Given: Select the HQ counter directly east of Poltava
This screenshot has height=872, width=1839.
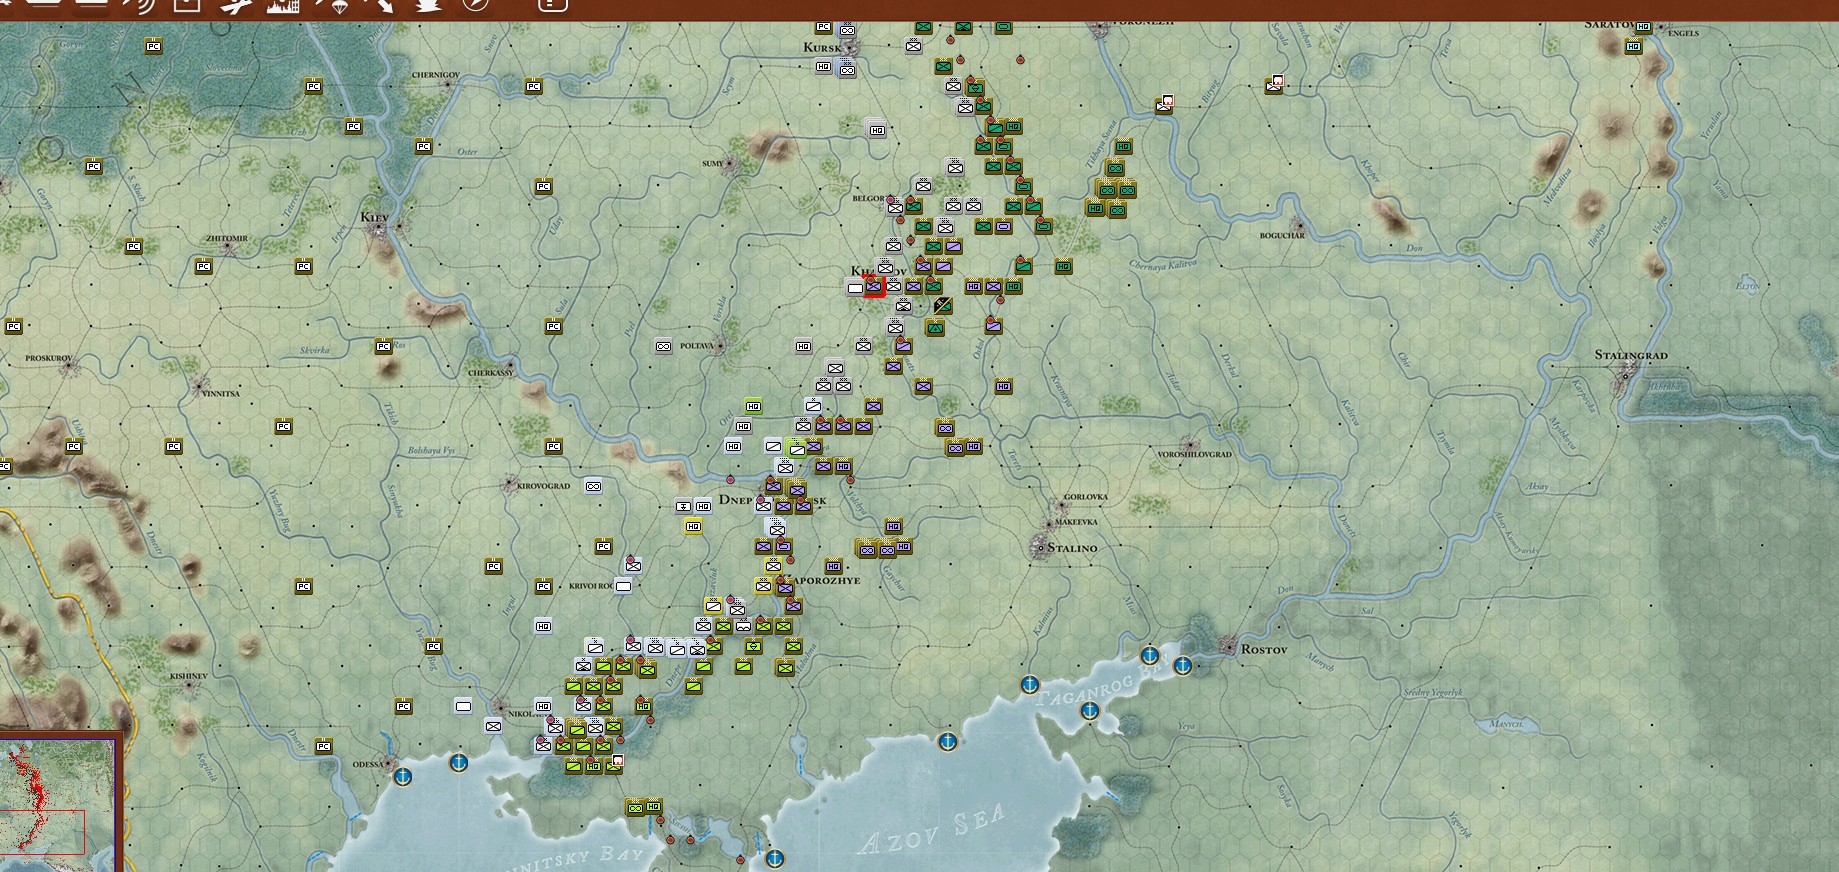Looking at the screenshot, I should point(803,347).
